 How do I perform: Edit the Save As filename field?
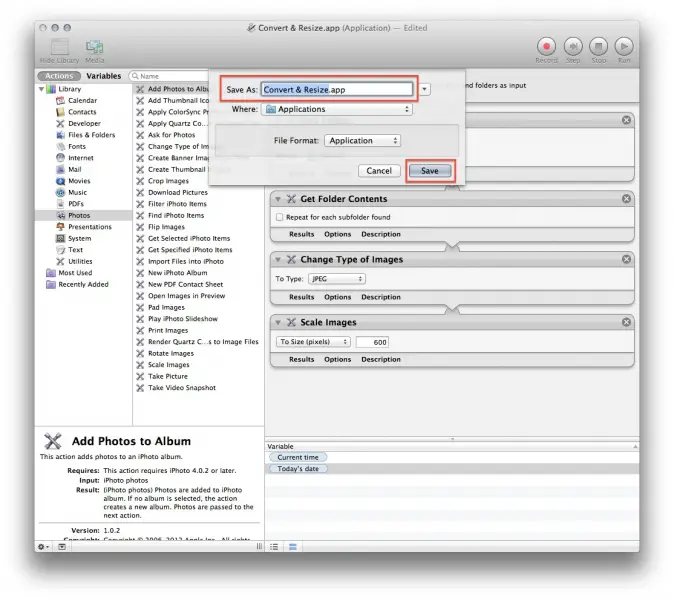click(337, 89)
